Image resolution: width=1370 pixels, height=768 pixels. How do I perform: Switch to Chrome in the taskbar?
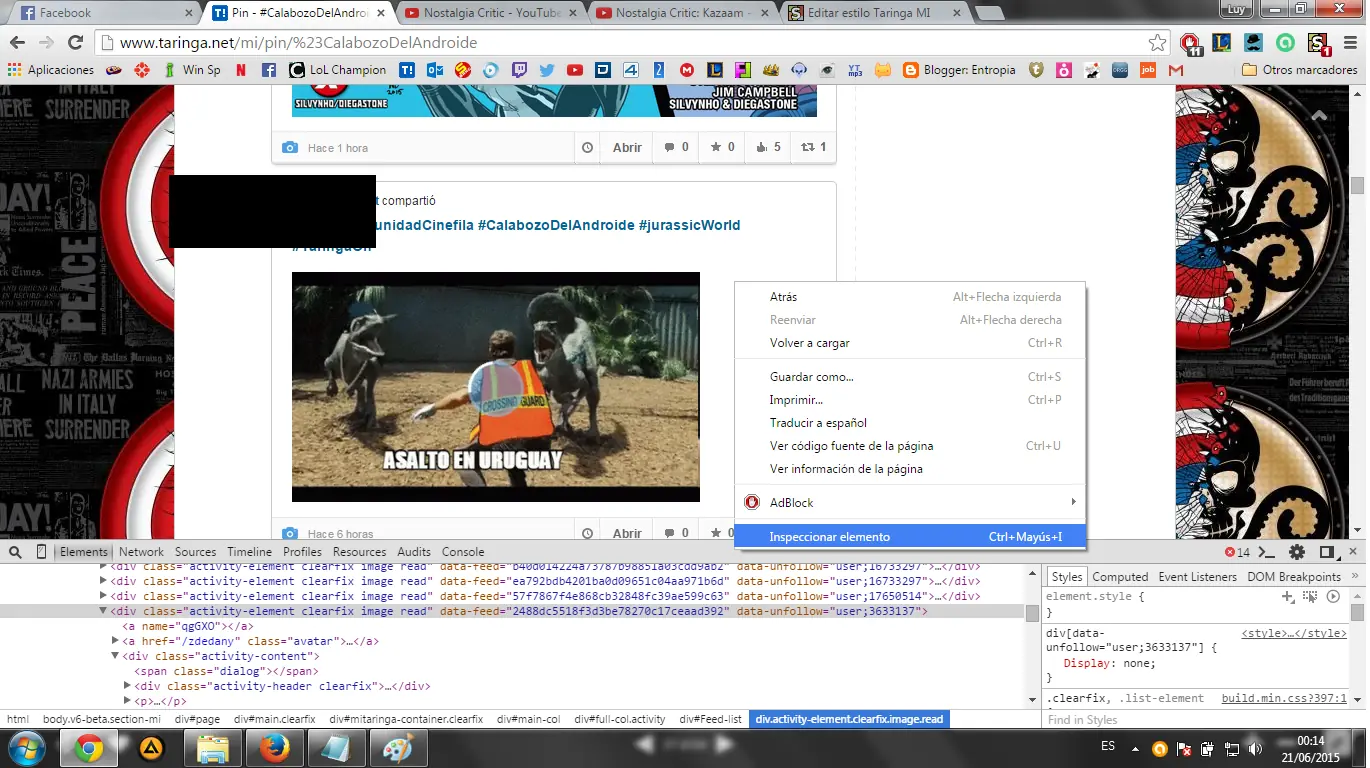click(x=88, y=748)
